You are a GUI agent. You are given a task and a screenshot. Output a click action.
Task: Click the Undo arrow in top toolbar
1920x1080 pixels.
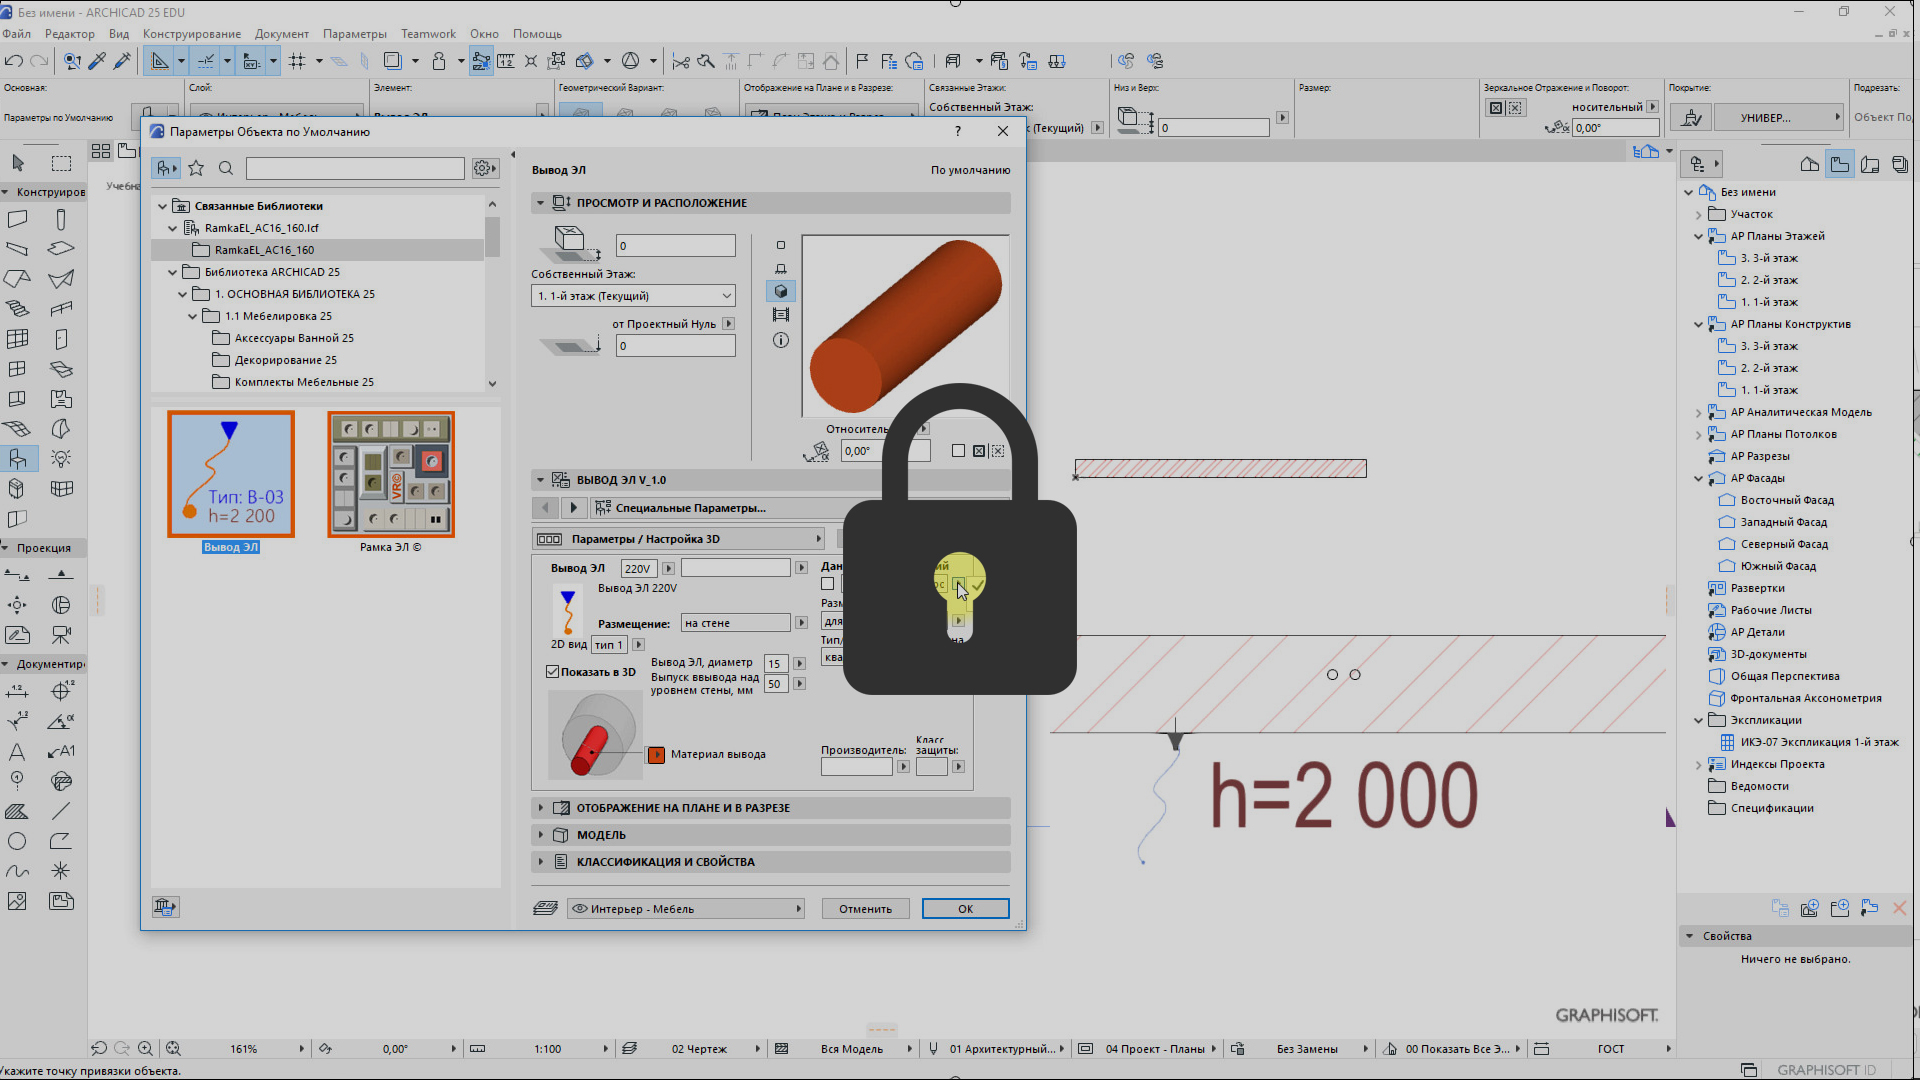coord(14,61)
